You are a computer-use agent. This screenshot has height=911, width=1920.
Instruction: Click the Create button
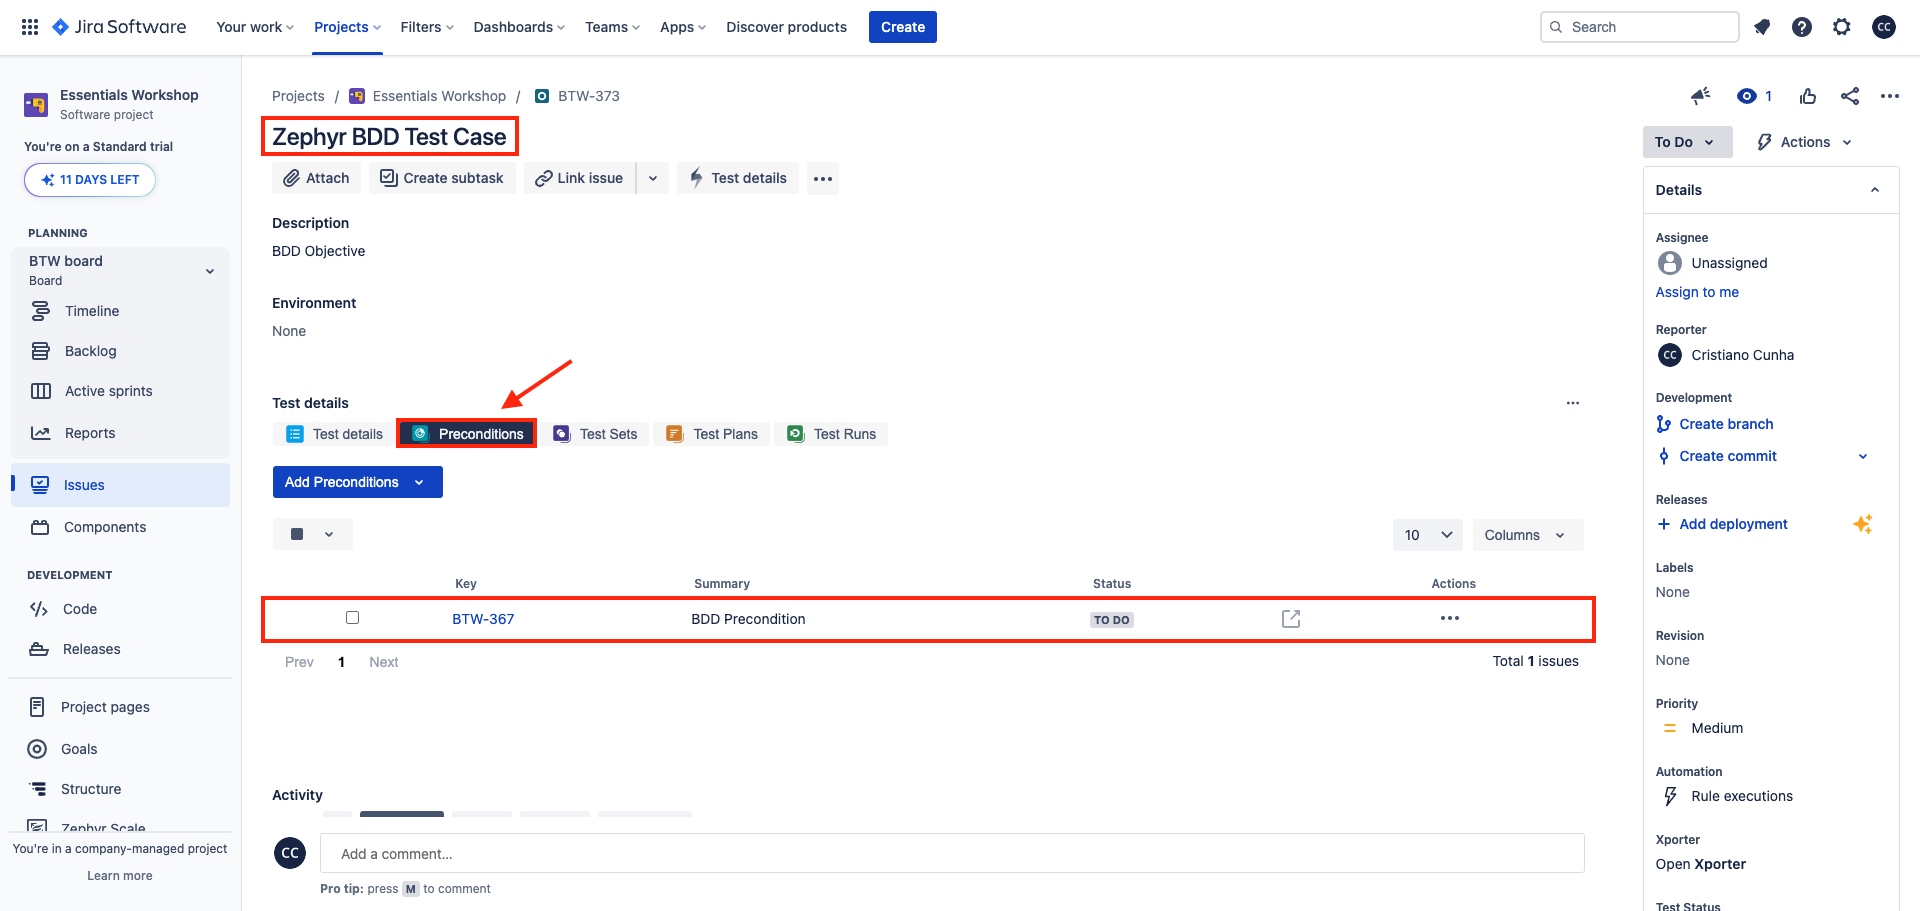[x=903, y=27]
